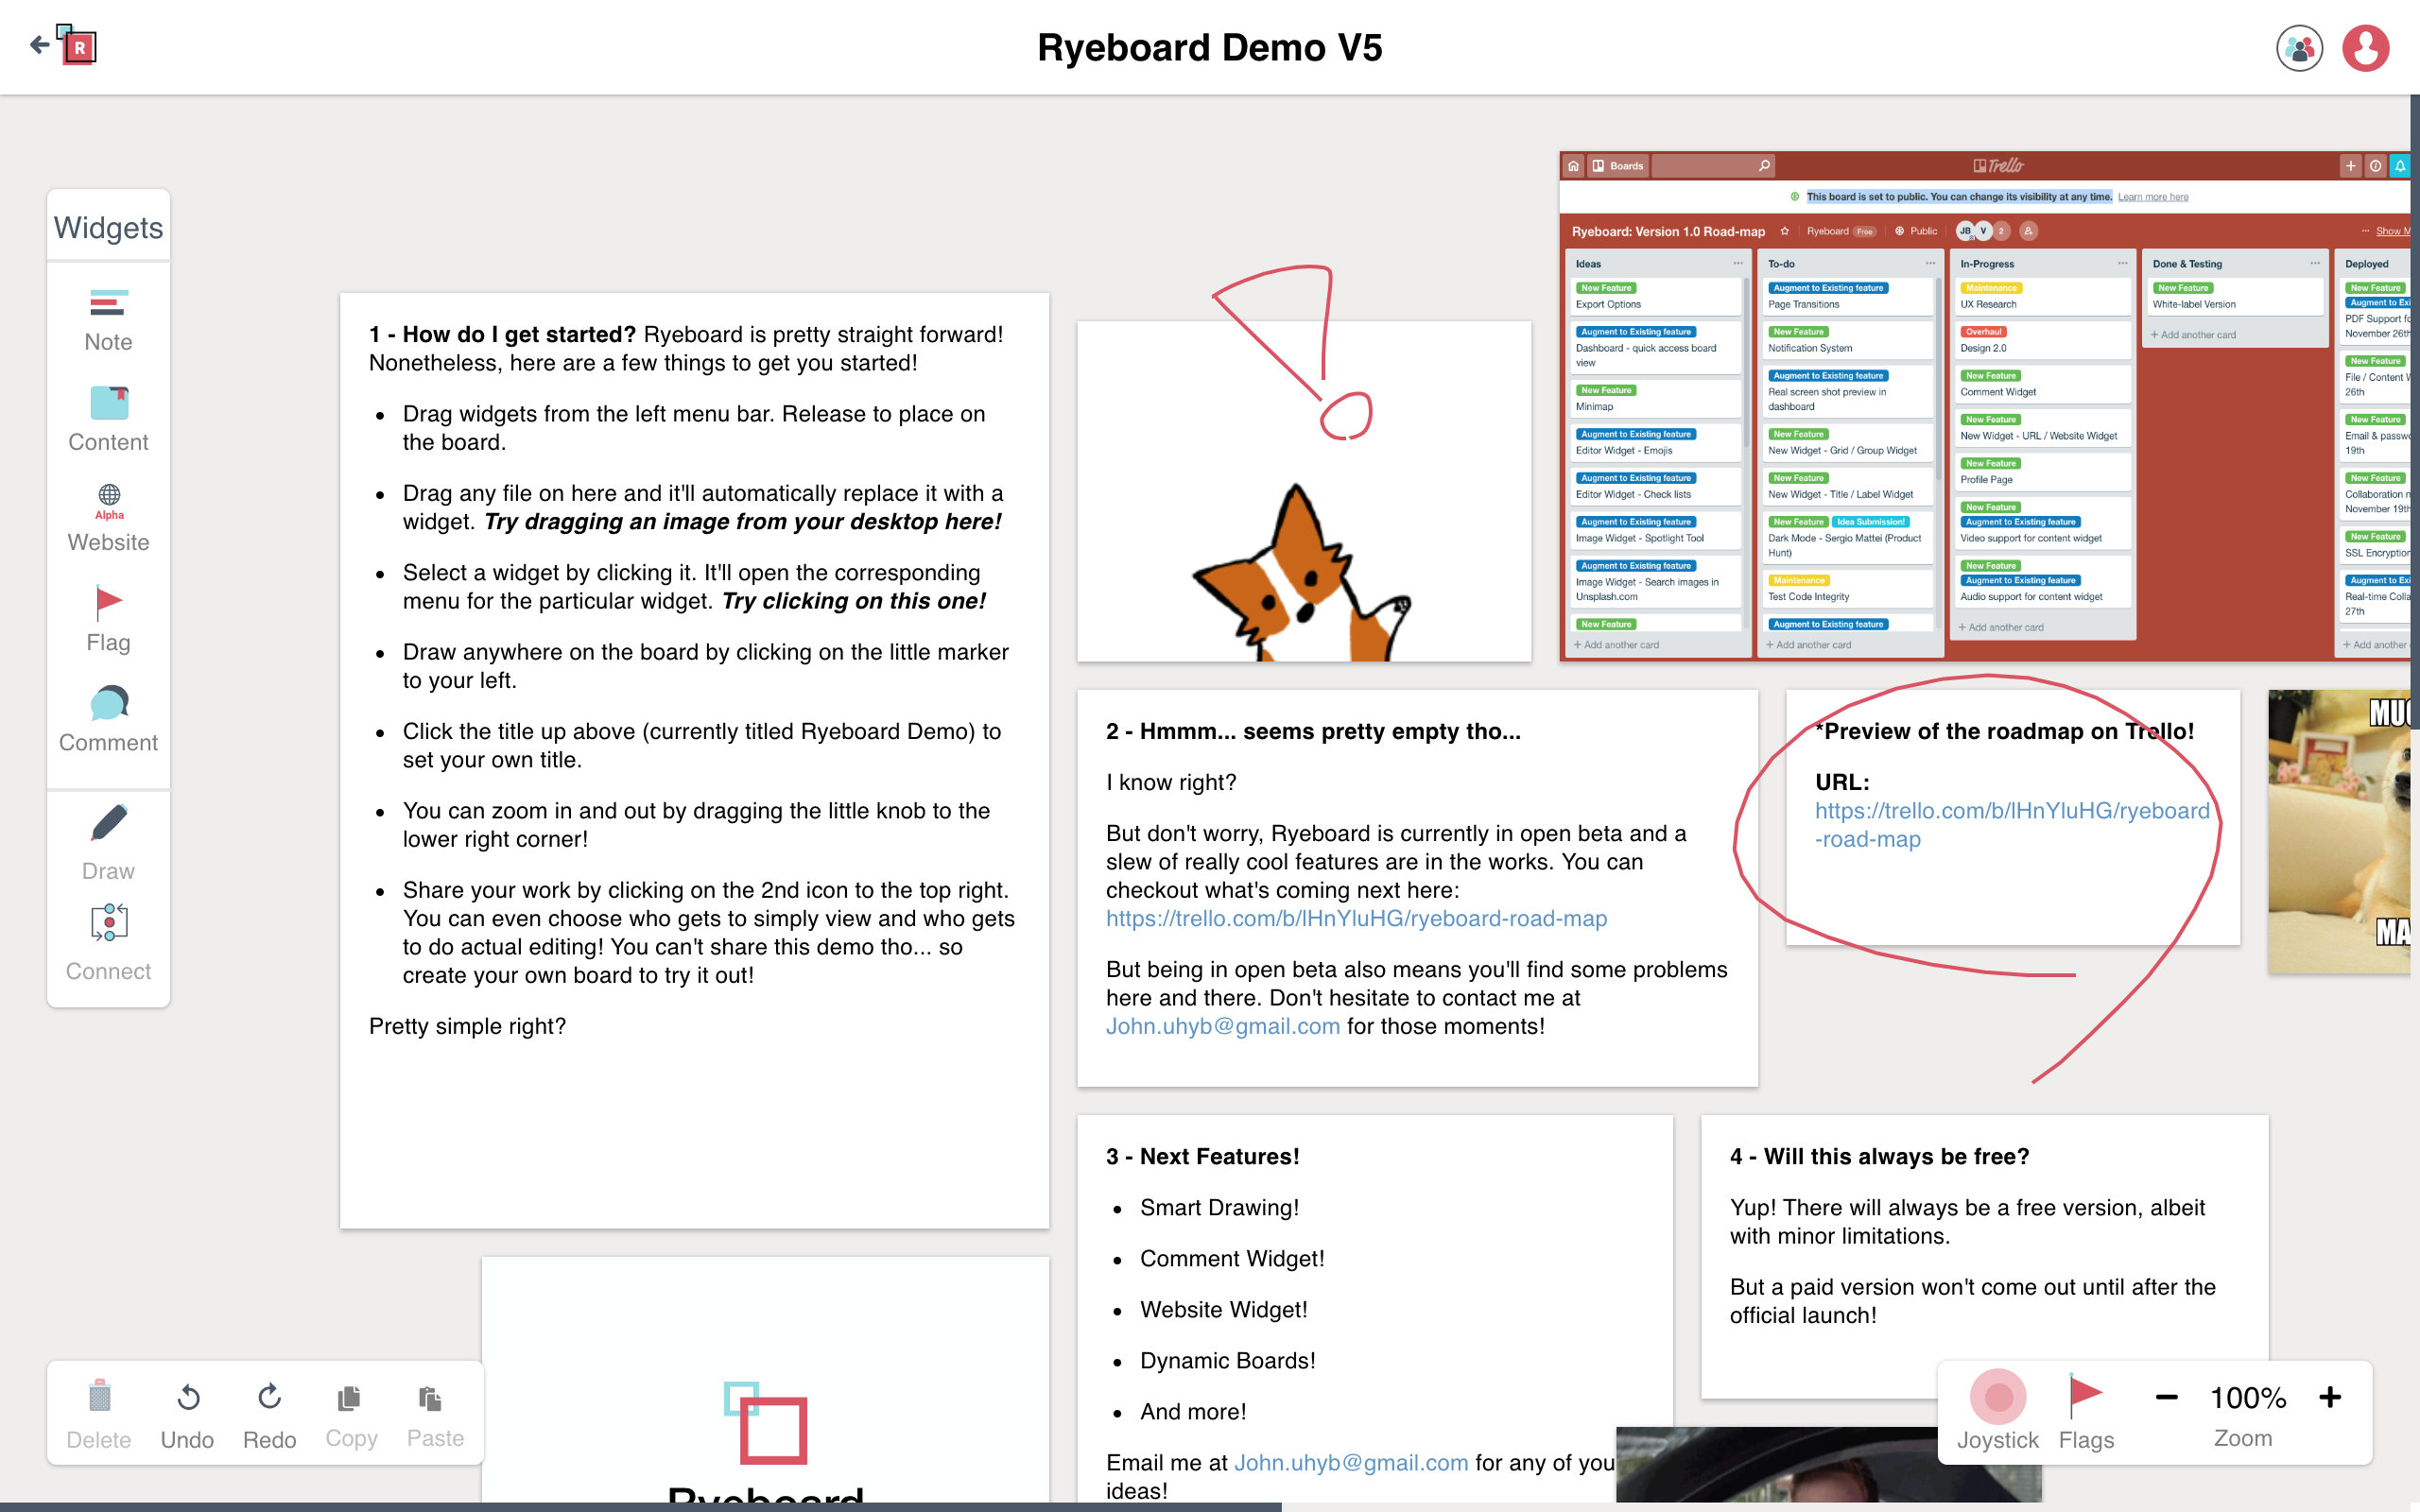The image size is (2420, 1512).
Task: Open the ryeboard-road-map link in note 2
Action: tap(1356, 918)
